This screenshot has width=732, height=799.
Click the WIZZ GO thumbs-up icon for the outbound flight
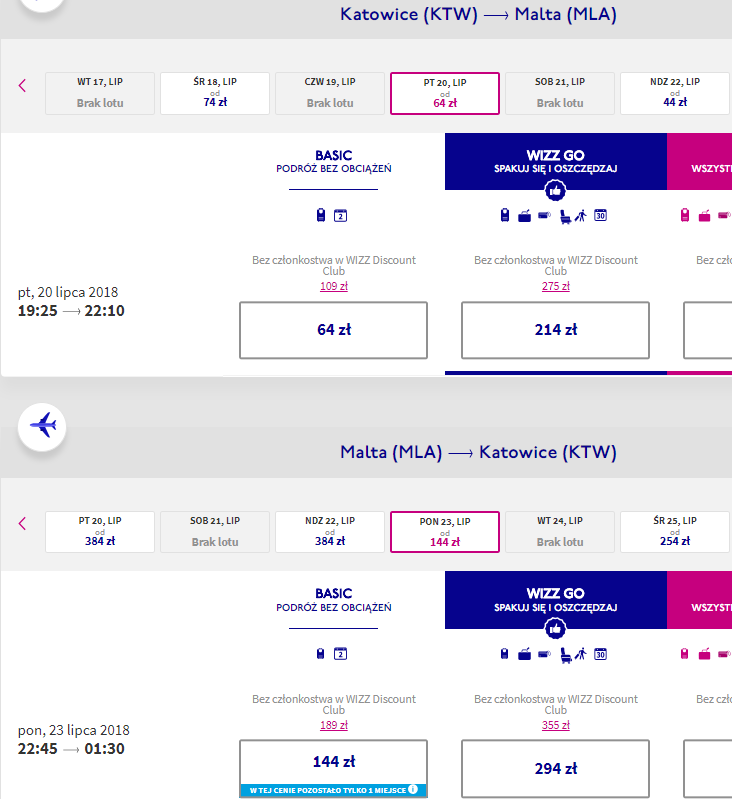click(555, 191)
